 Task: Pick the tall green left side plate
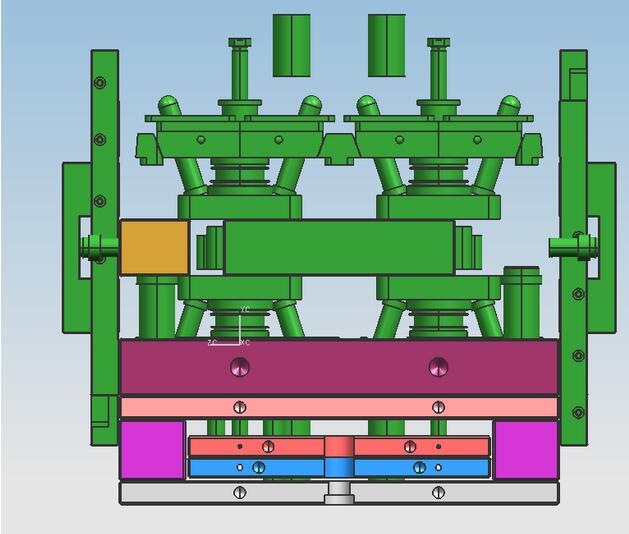click(x=105, y=247)
